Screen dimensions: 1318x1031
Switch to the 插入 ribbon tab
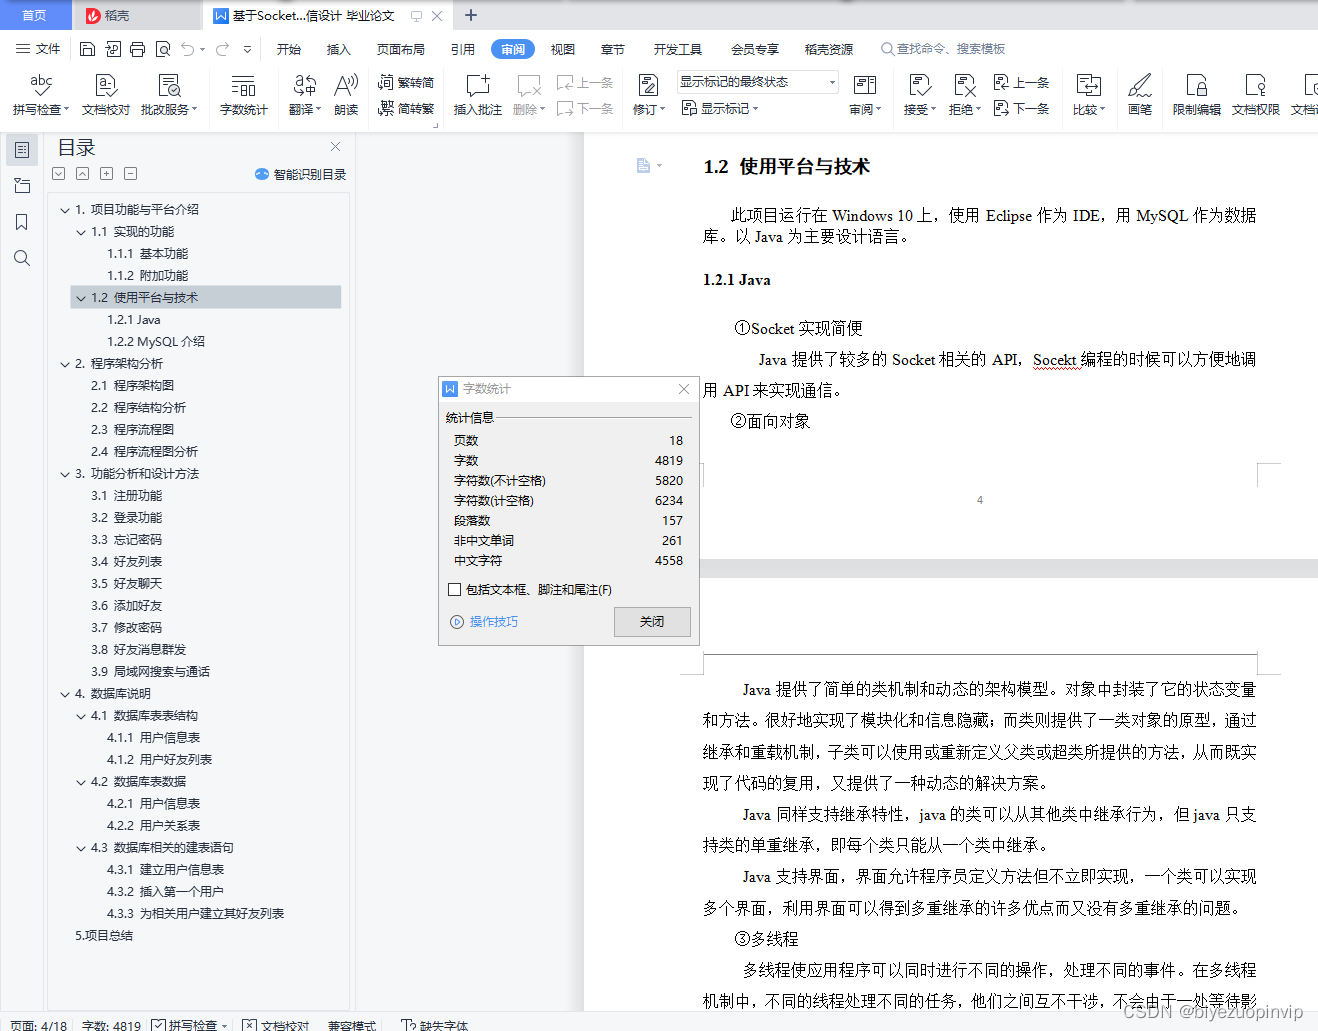(x=339, y=49)
